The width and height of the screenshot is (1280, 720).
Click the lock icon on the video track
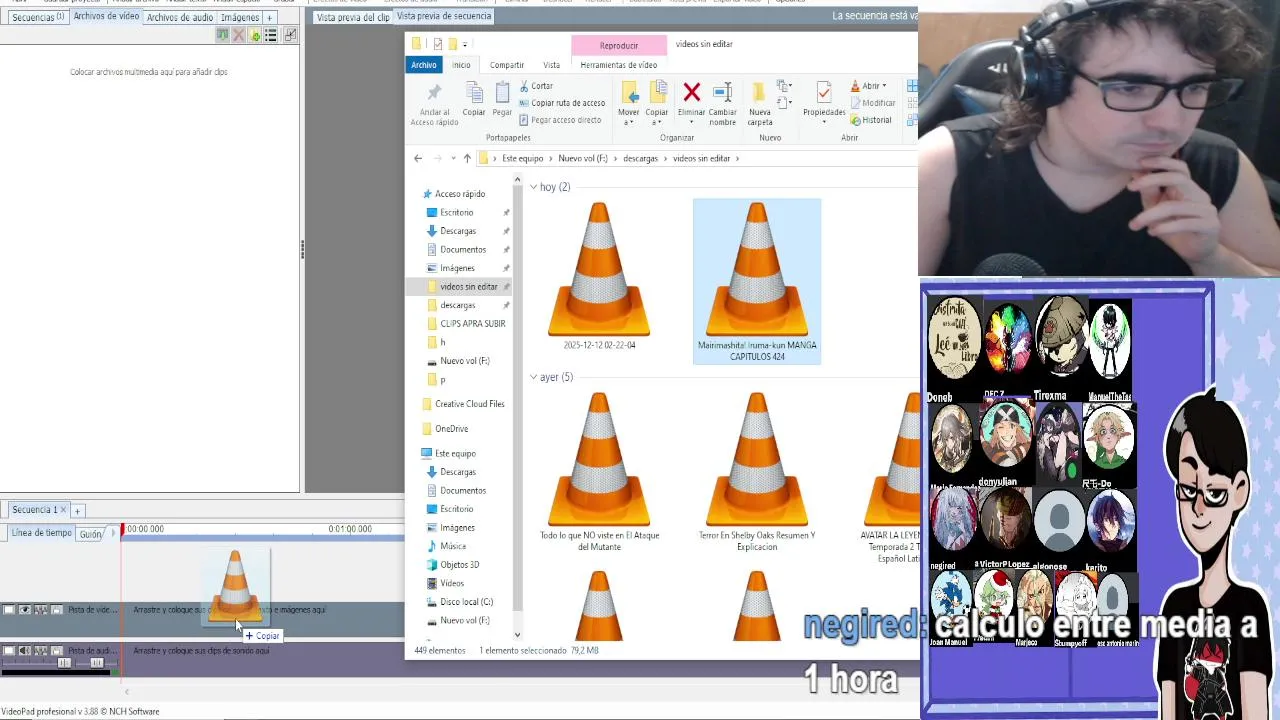click(57, 610)
